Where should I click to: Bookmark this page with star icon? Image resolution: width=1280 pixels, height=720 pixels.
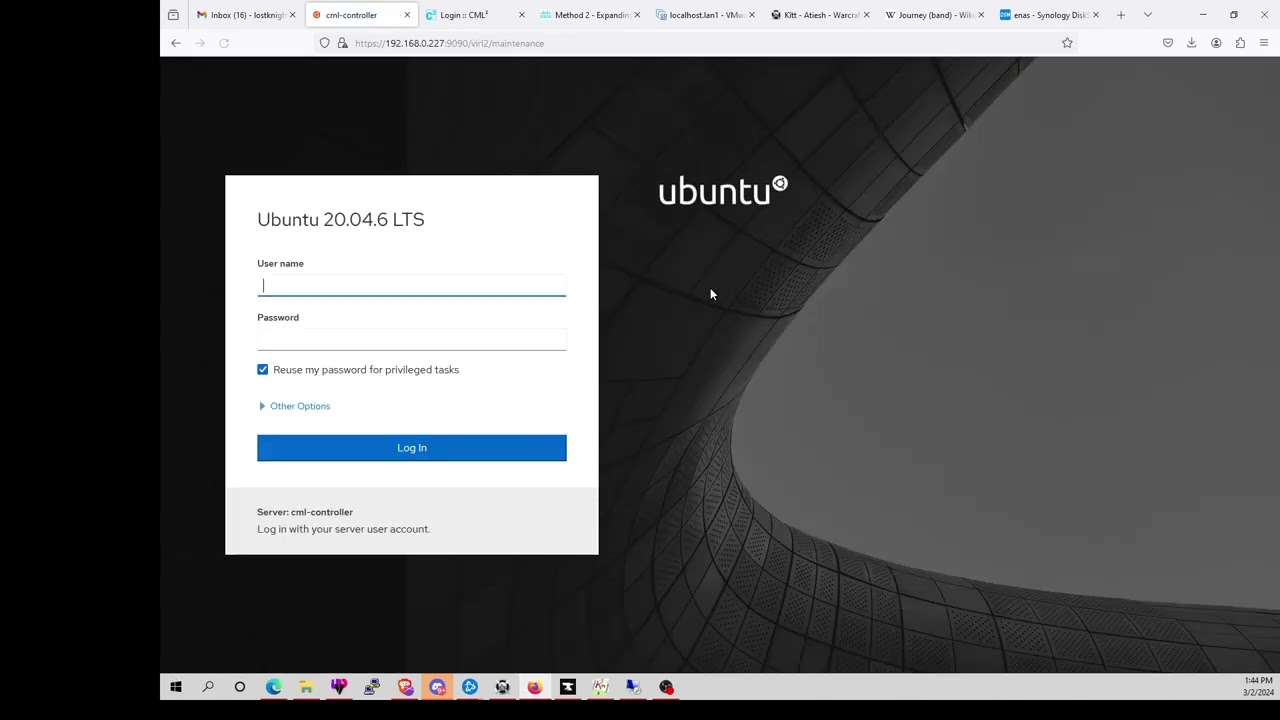[x=1067, y=43]
